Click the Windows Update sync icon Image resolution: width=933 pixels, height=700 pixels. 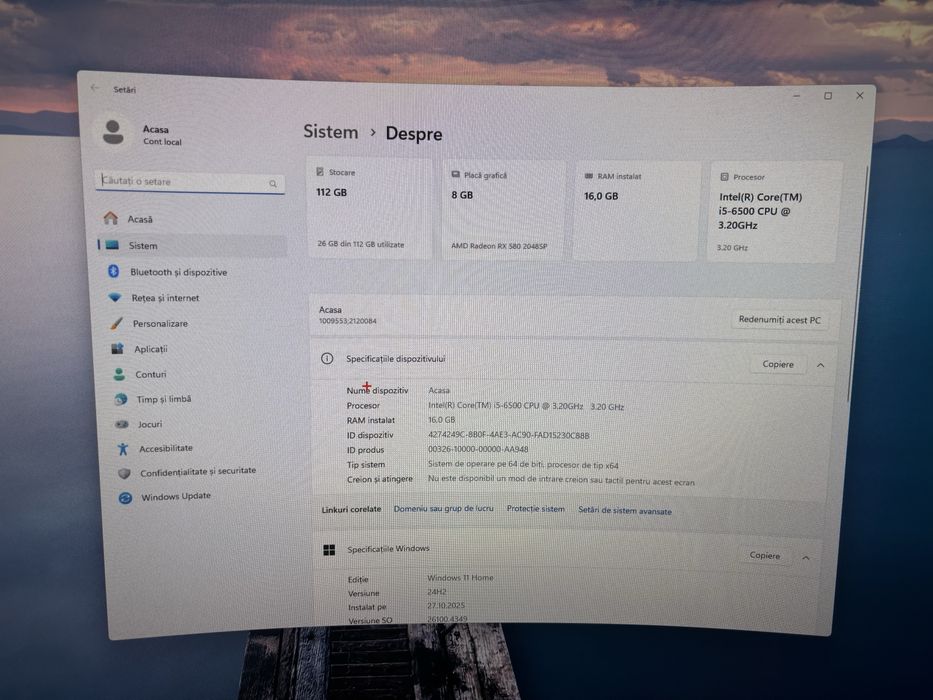pos(125,498)
